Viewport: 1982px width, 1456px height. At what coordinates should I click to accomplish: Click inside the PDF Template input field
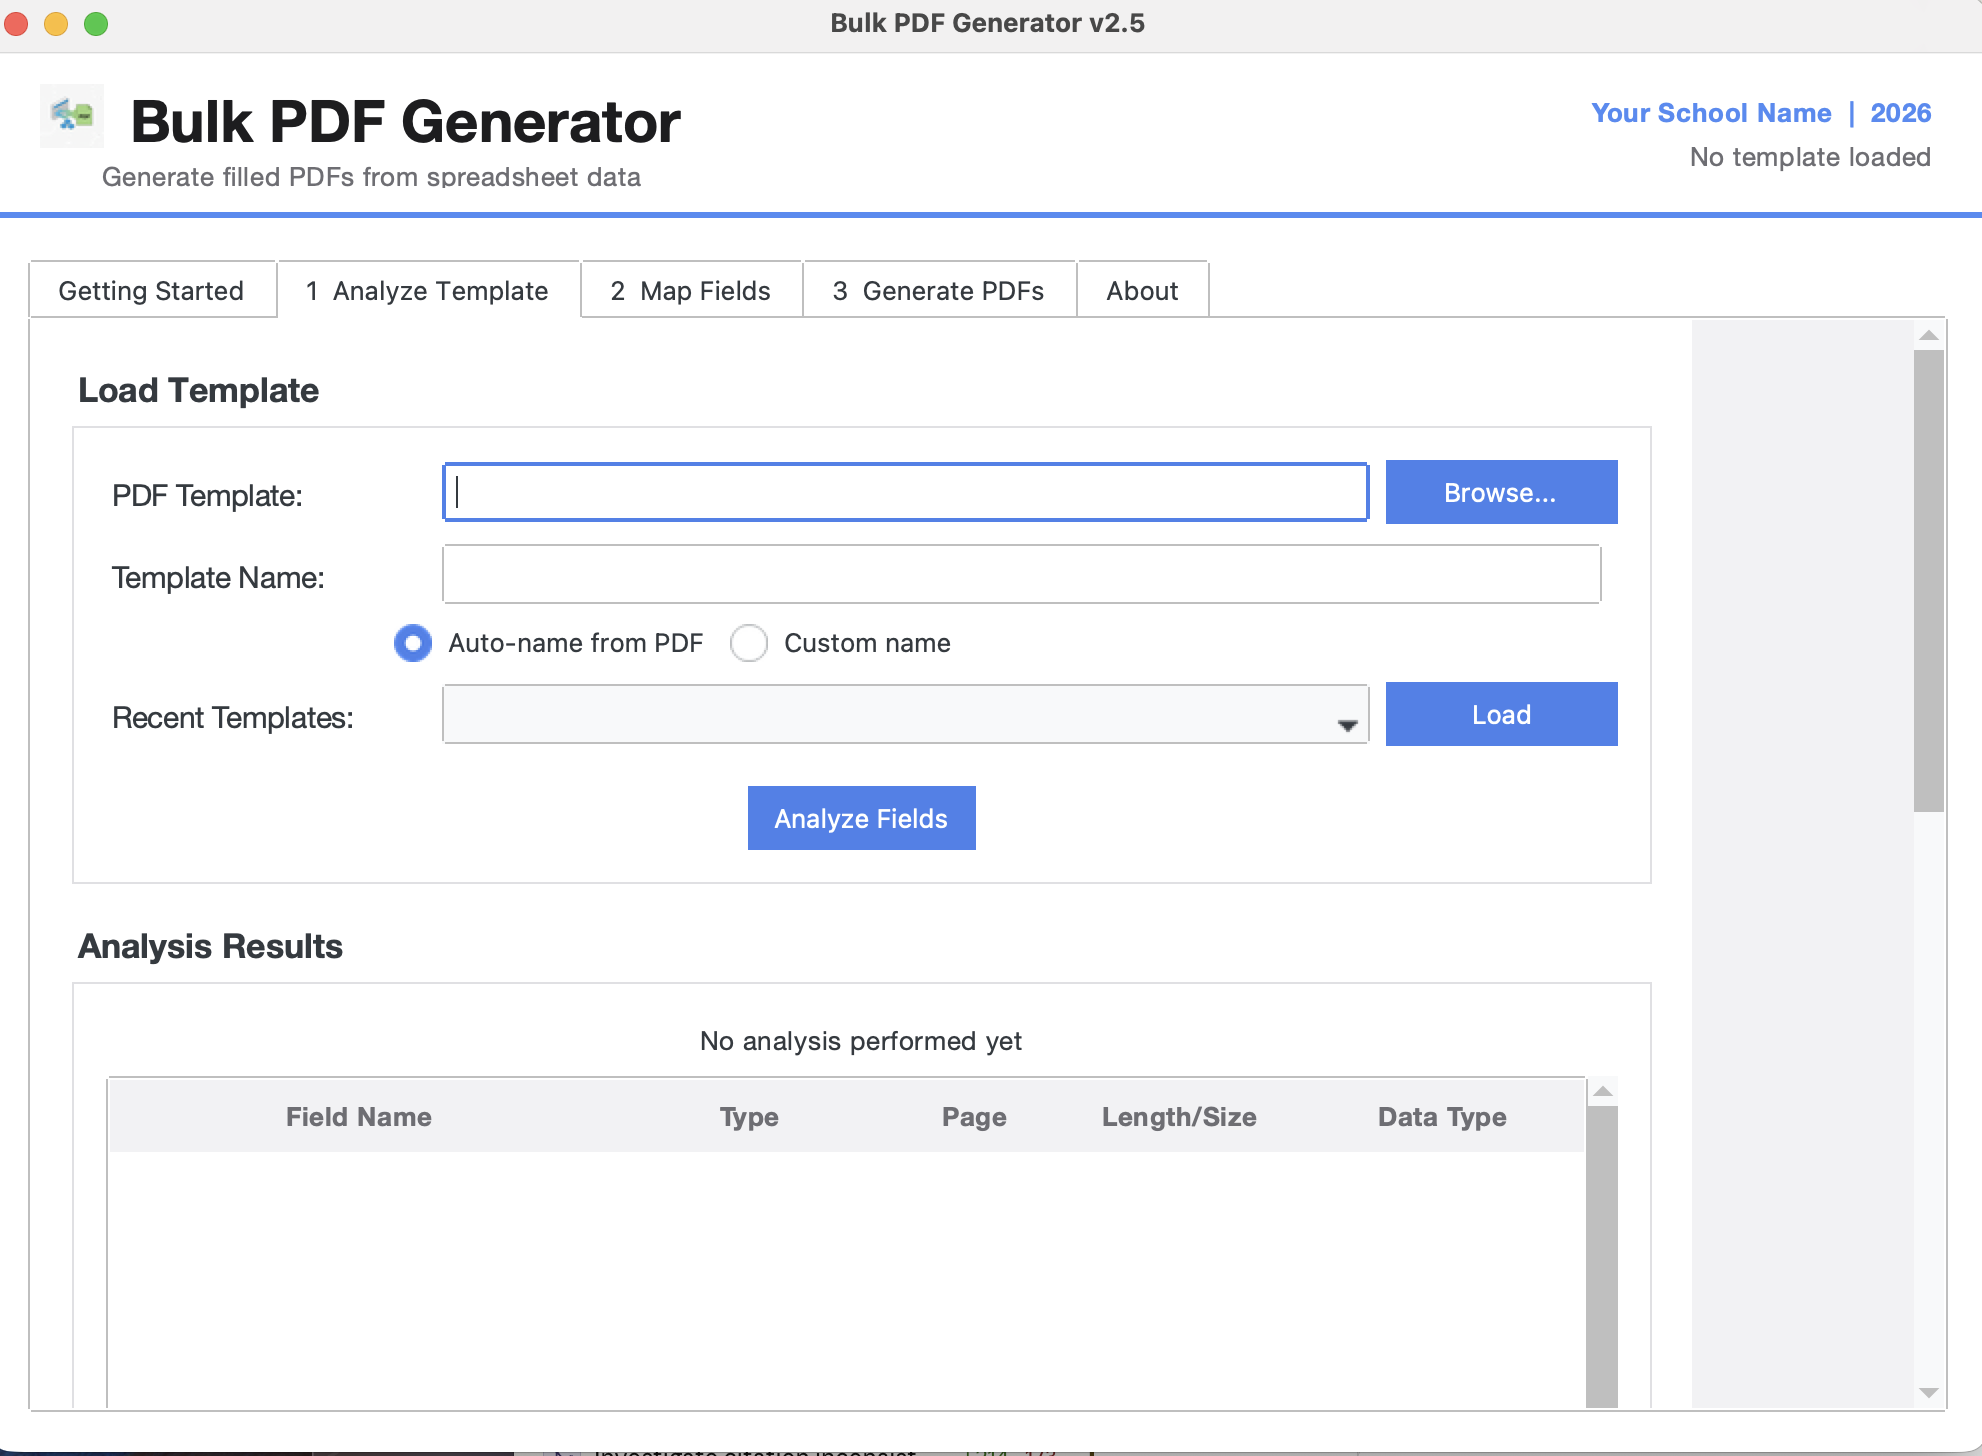point(905,492)
